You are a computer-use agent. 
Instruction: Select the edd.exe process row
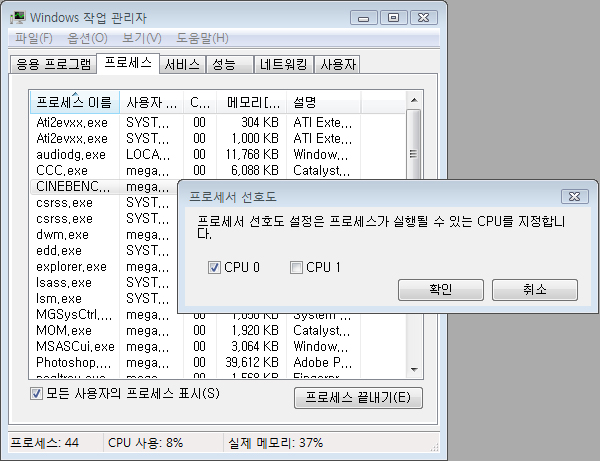point(104,251)
